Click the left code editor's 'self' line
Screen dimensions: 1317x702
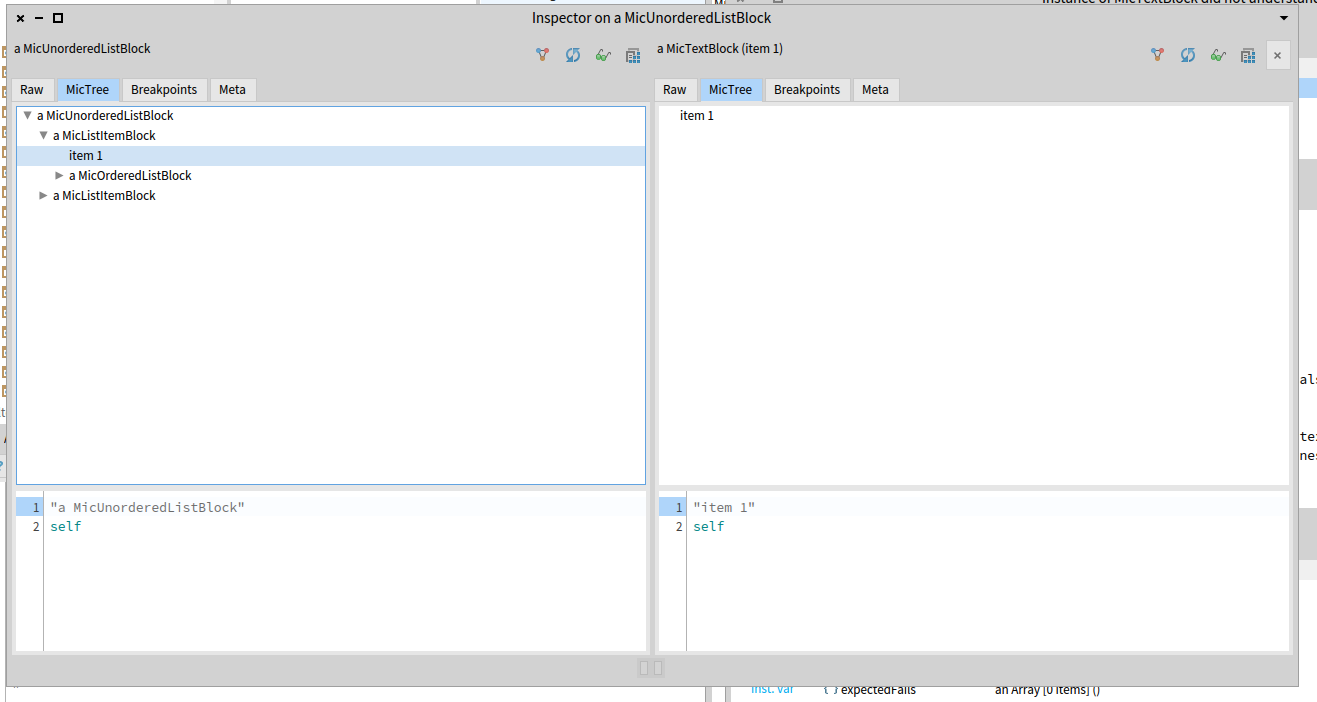point(65,527)
